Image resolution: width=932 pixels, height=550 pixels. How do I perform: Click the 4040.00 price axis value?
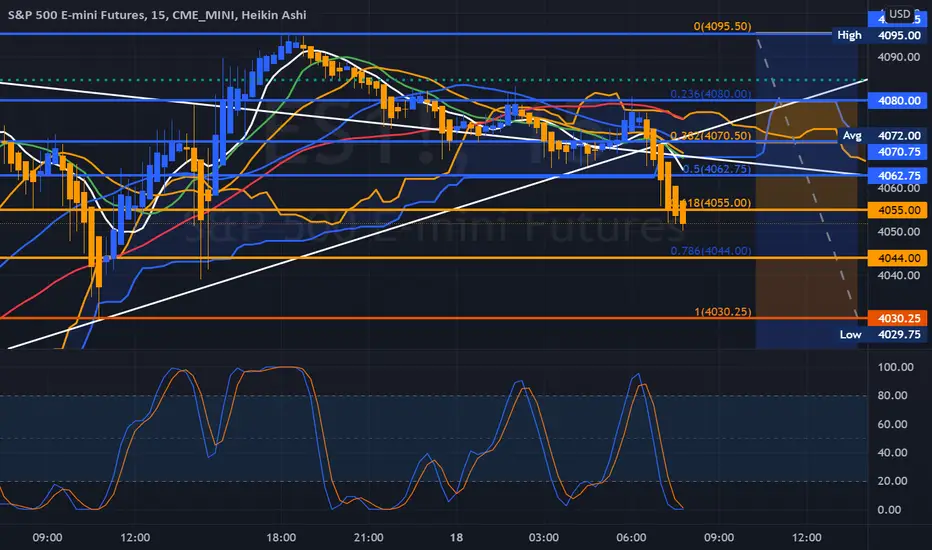point(899,275)
